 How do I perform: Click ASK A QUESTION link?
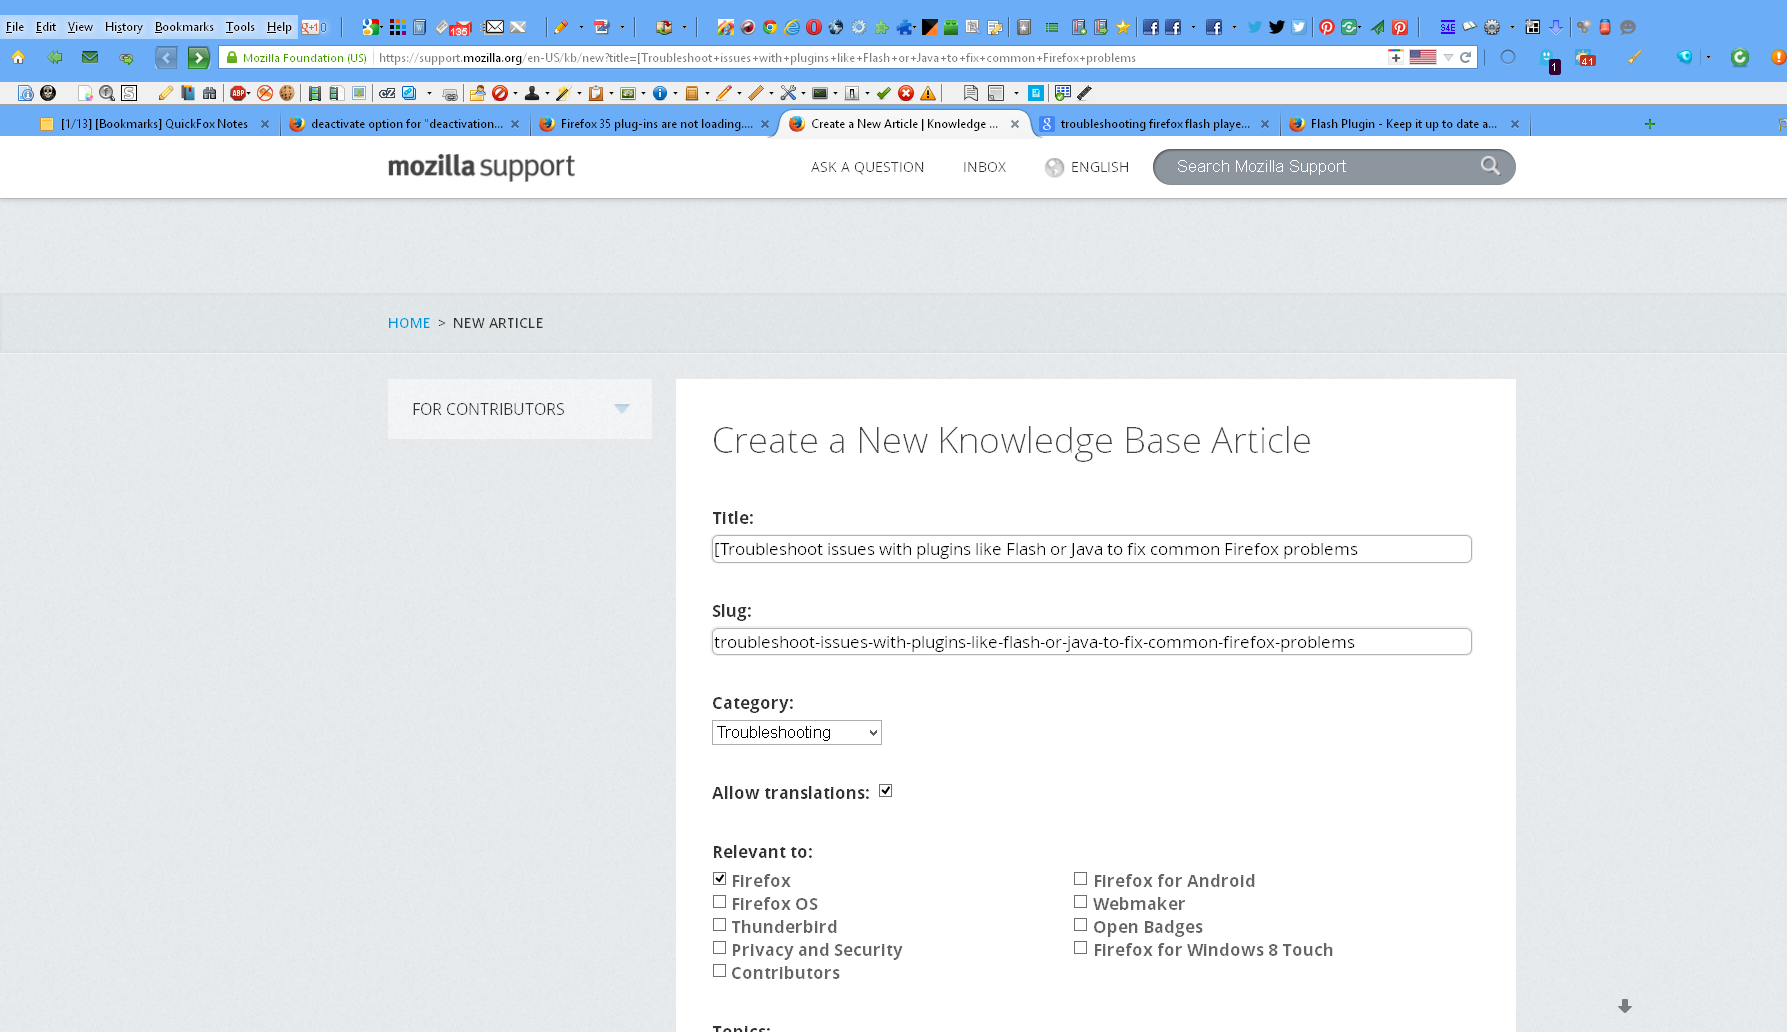pos(867,167)
